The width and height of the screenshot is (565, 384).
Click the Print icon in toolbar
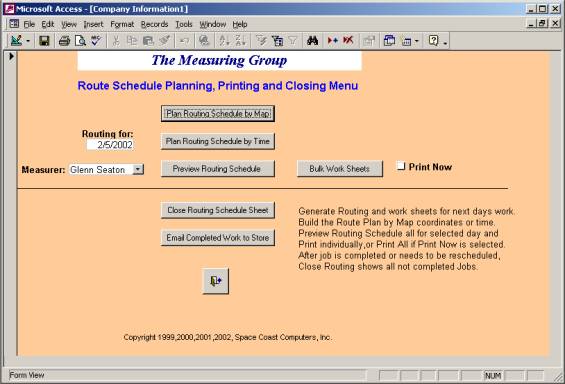pos(64,41)
